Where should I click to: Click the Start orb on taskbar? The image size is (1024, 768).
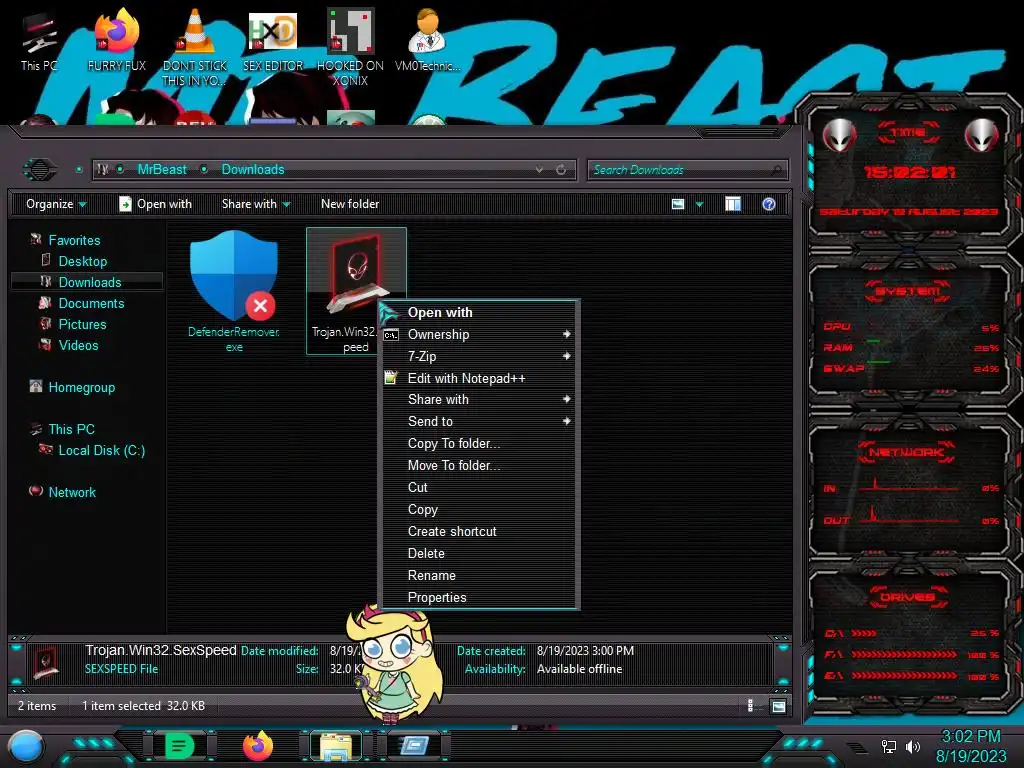pos(26,747)
